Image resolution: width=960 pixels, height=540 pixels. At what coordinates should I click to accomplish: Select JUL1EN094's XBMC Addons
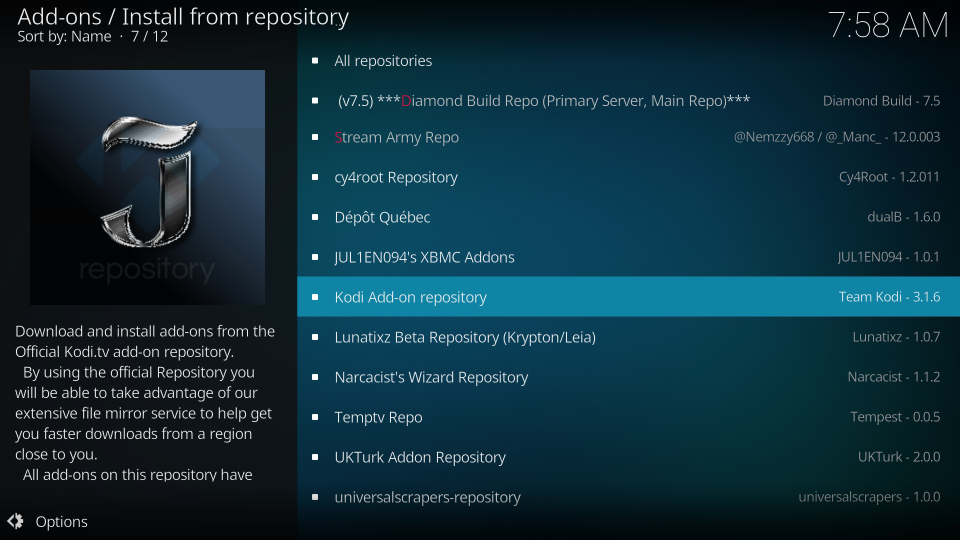pyautogui.click(x=424, y=257)
